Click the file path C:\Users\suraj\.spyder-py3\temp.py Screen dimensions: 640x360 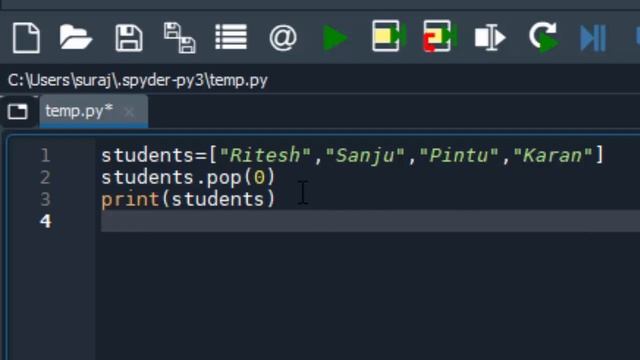(138, 80)
